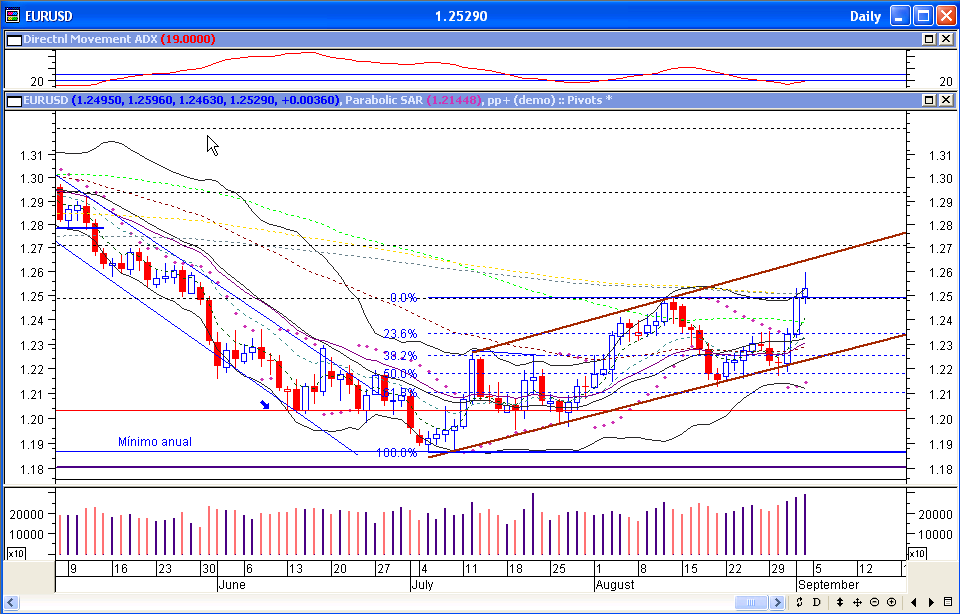This screenshot has width=960, height=614.
Task: Click the pane icon beside Directnl Movement ADX
Action: click(14, 40)
